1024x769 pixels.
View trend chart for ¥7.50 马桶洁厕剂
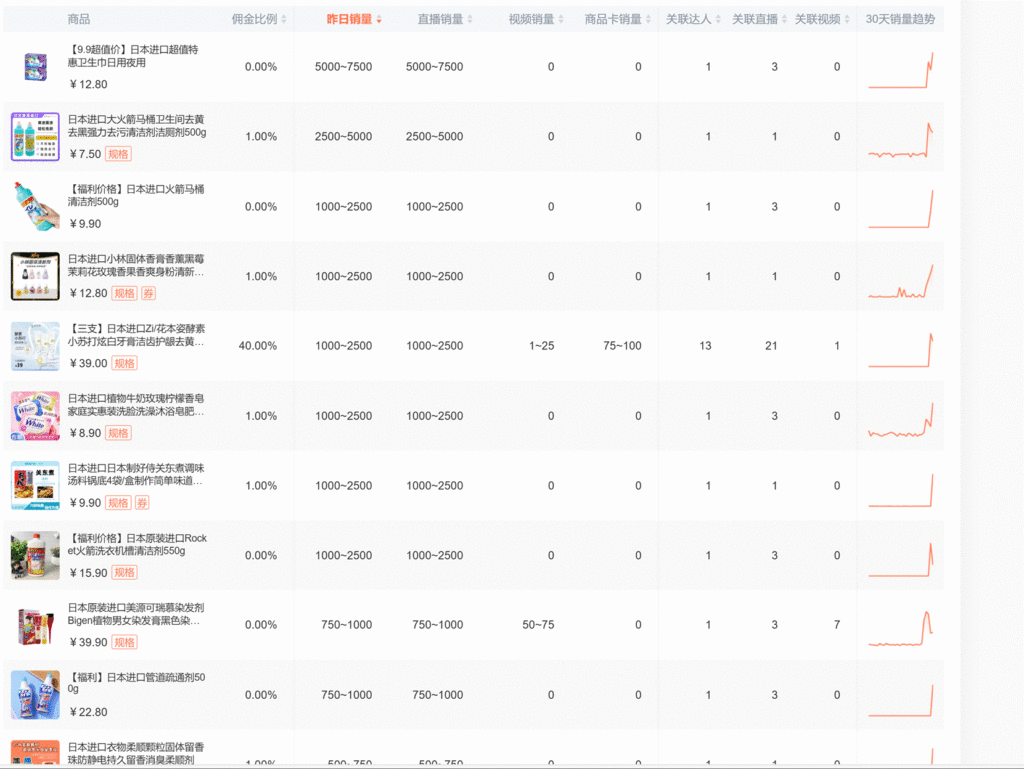[900, 140]
